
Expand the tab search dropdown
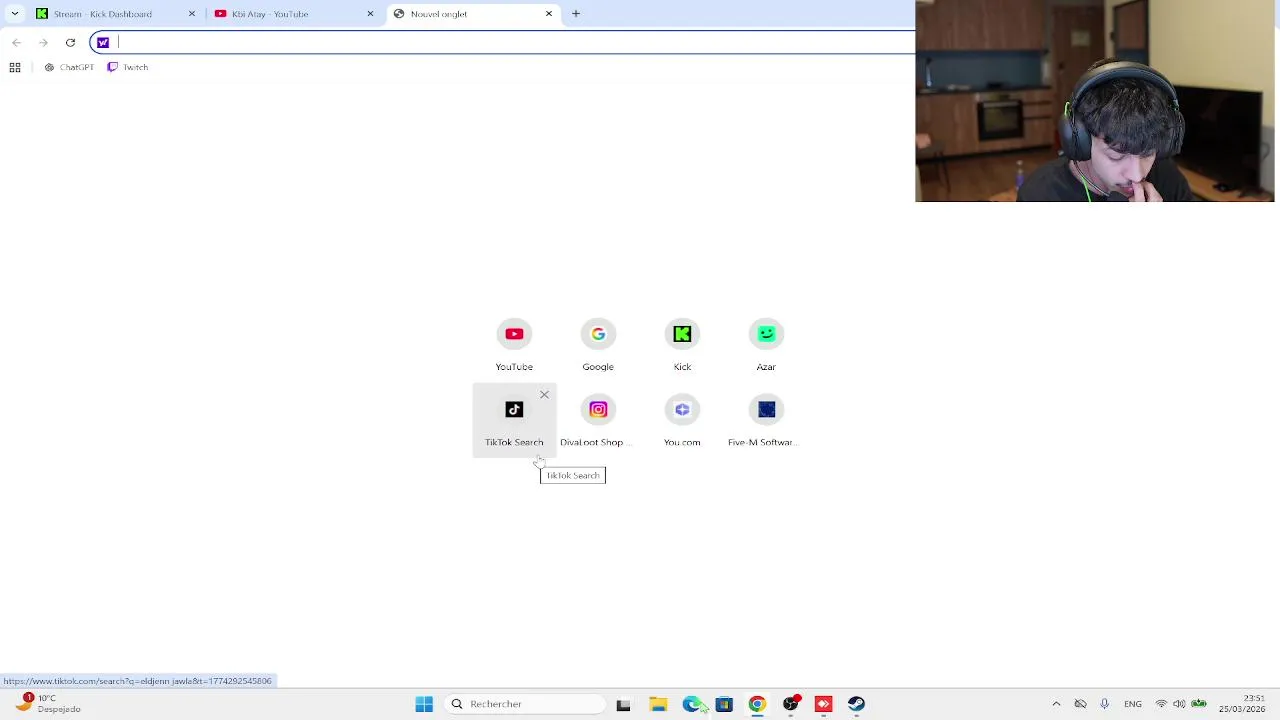pos(14,14)
